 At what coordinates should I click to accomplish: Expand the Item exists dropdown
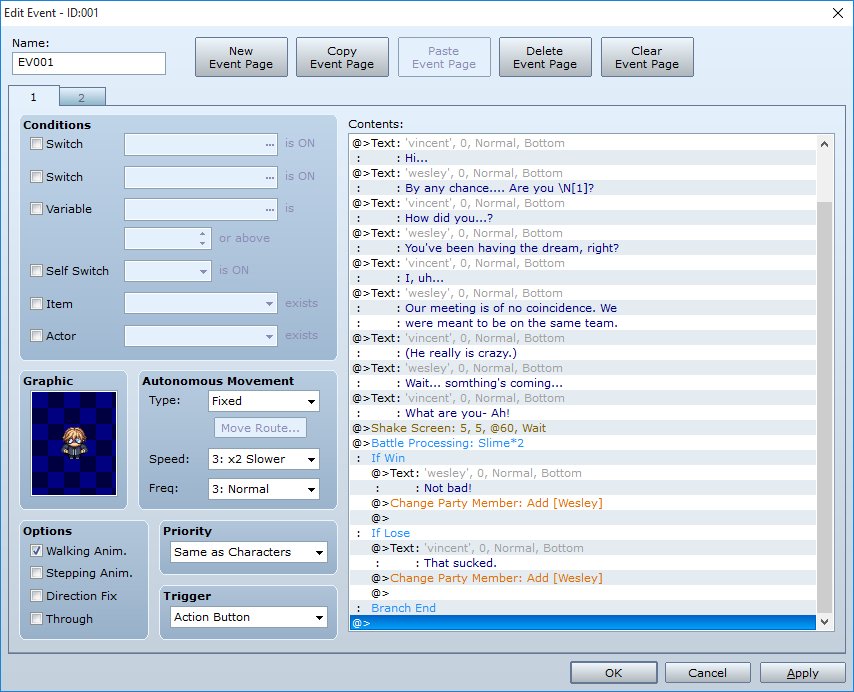pyautogui.click(x=201, y=303)
